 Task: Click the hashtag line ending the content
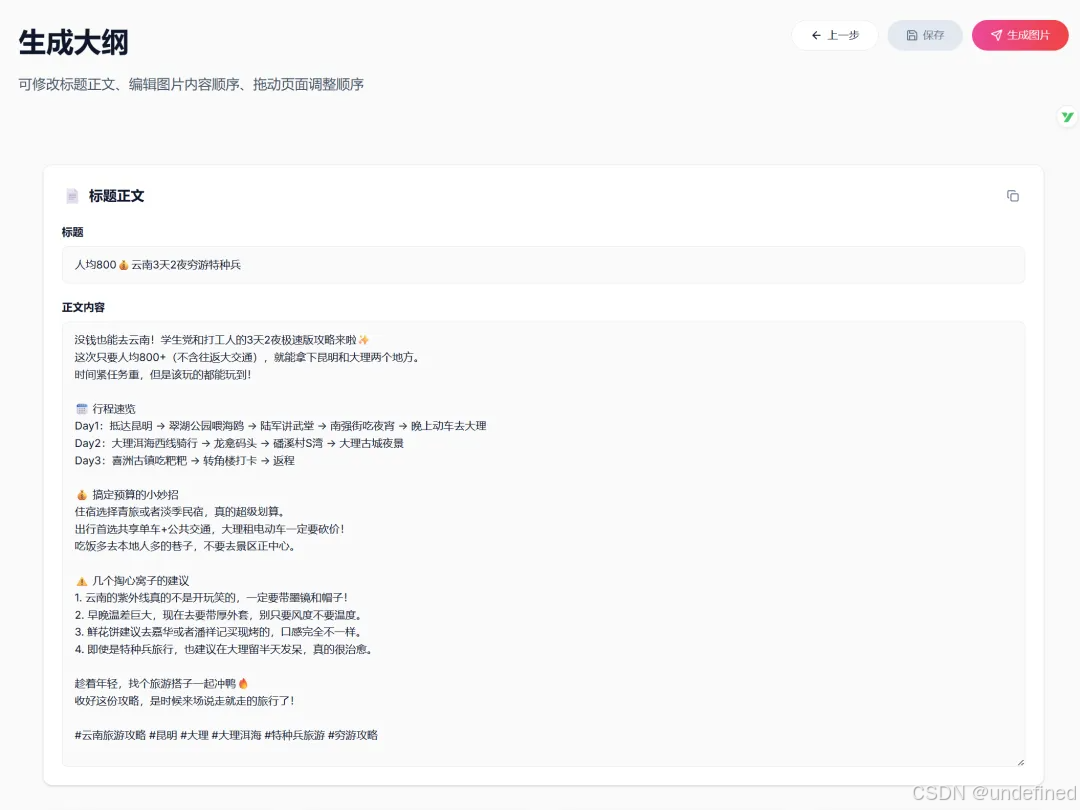point(225,735)
